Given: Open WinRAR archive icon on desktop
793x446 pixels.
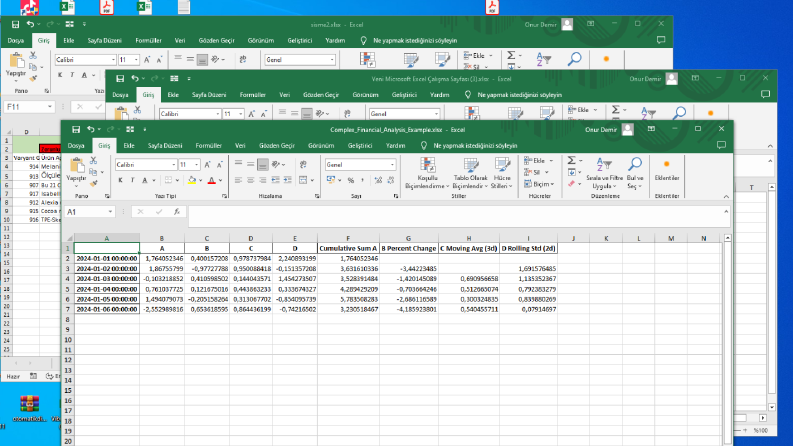Looking at the screenshot, I should (x=29, y=404).
